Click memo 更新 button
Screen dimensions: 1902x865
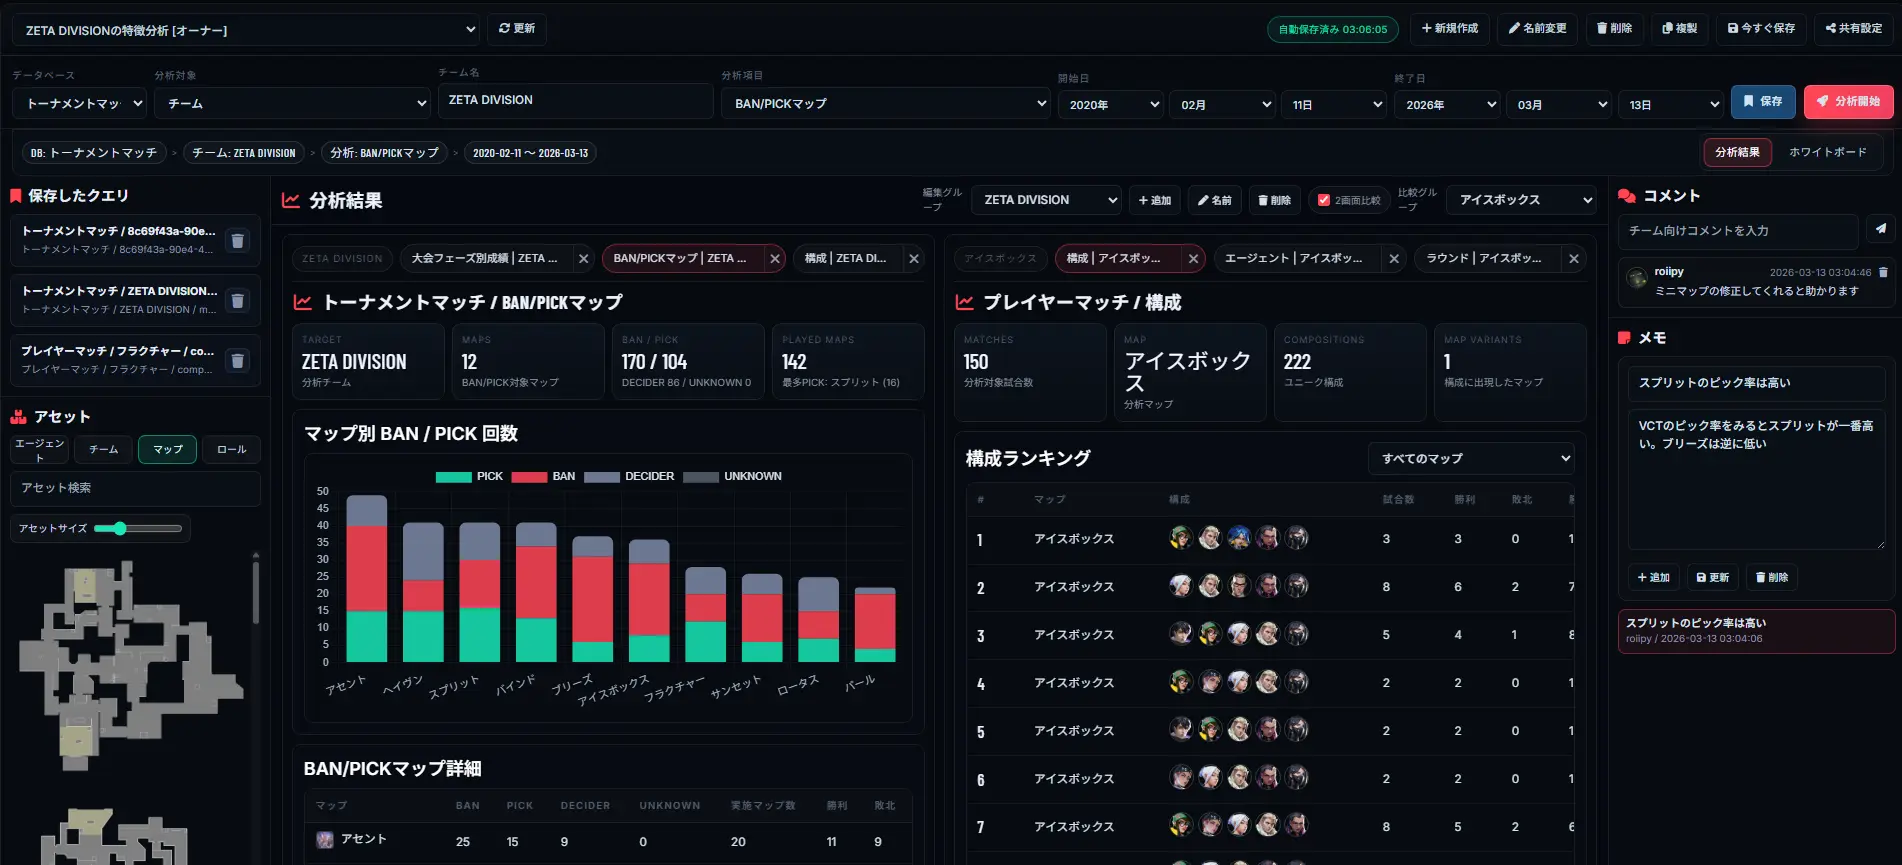click(x=1713, y=577)
